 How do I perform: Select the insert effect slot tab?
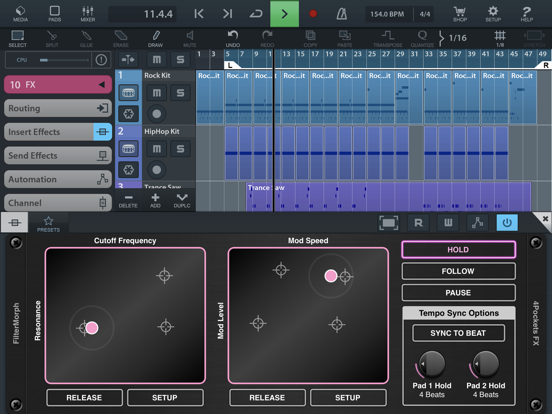14,222
